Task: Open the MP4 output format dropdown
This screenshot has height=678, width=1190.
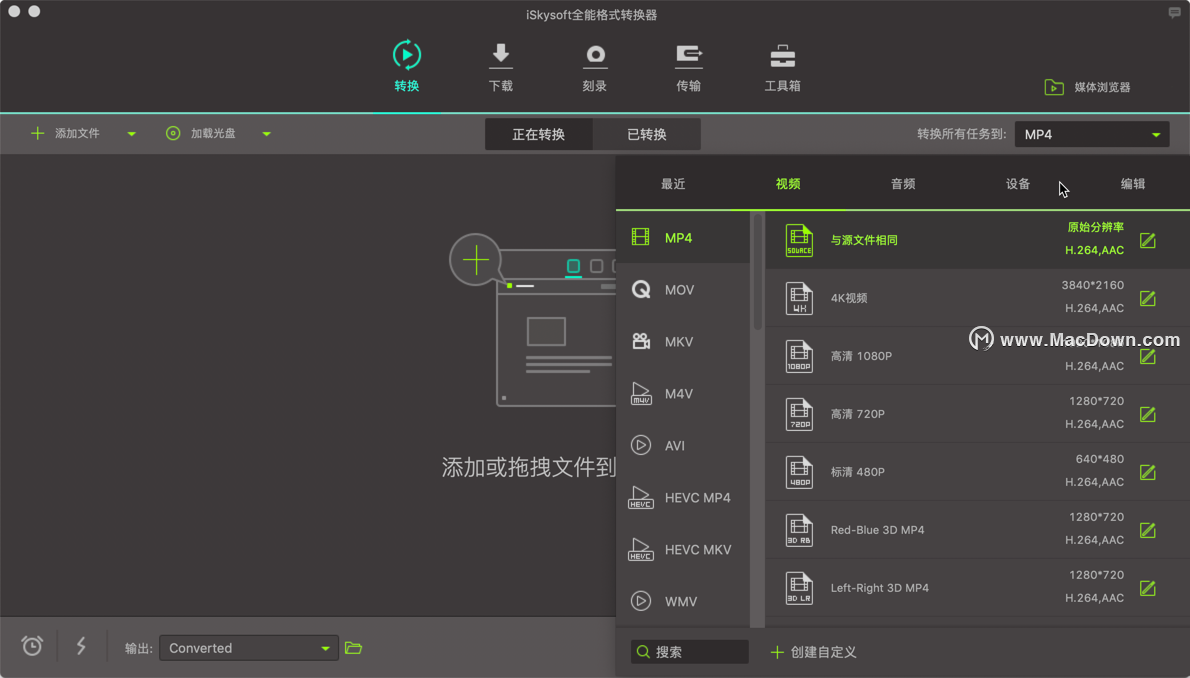Action: (1091, 134)
